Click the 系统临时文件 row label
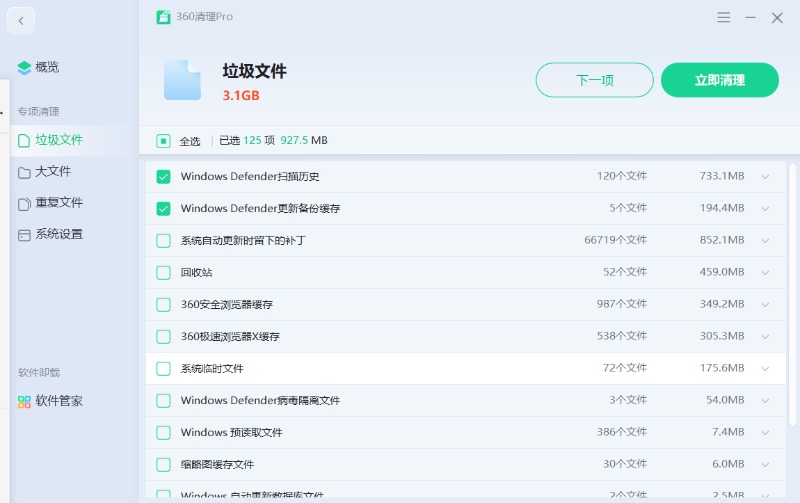800x503 pixels. tap(212, 369)
